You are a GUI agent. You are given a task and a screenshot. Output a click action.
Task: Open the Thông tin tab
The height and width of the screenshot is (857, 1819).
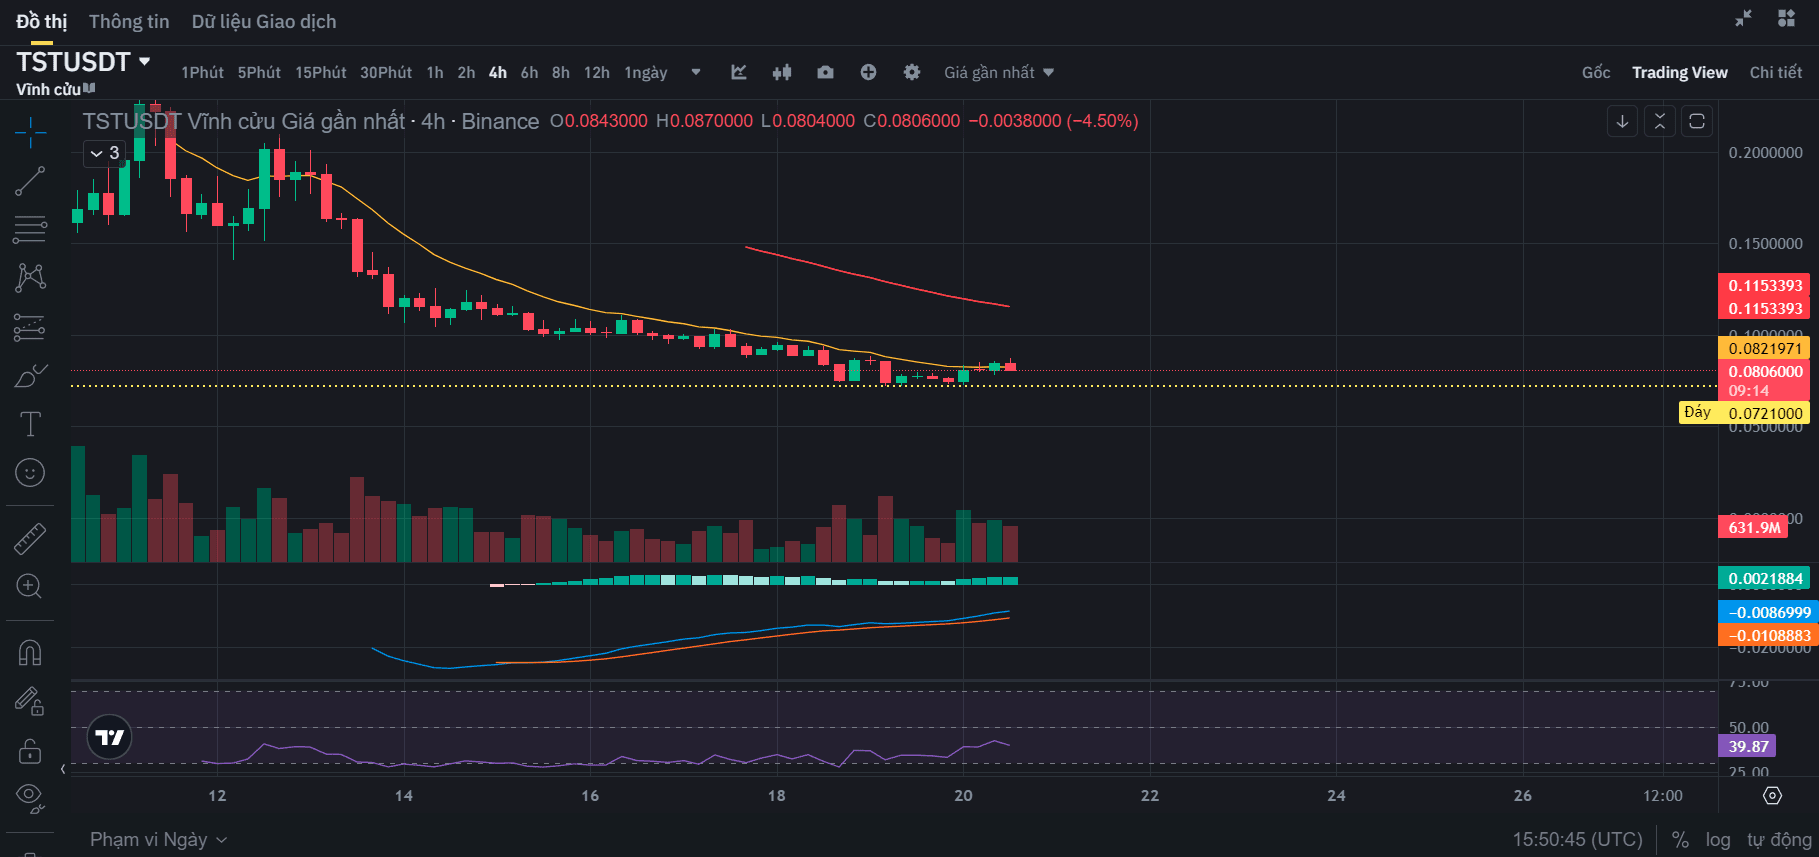point(129,21)
